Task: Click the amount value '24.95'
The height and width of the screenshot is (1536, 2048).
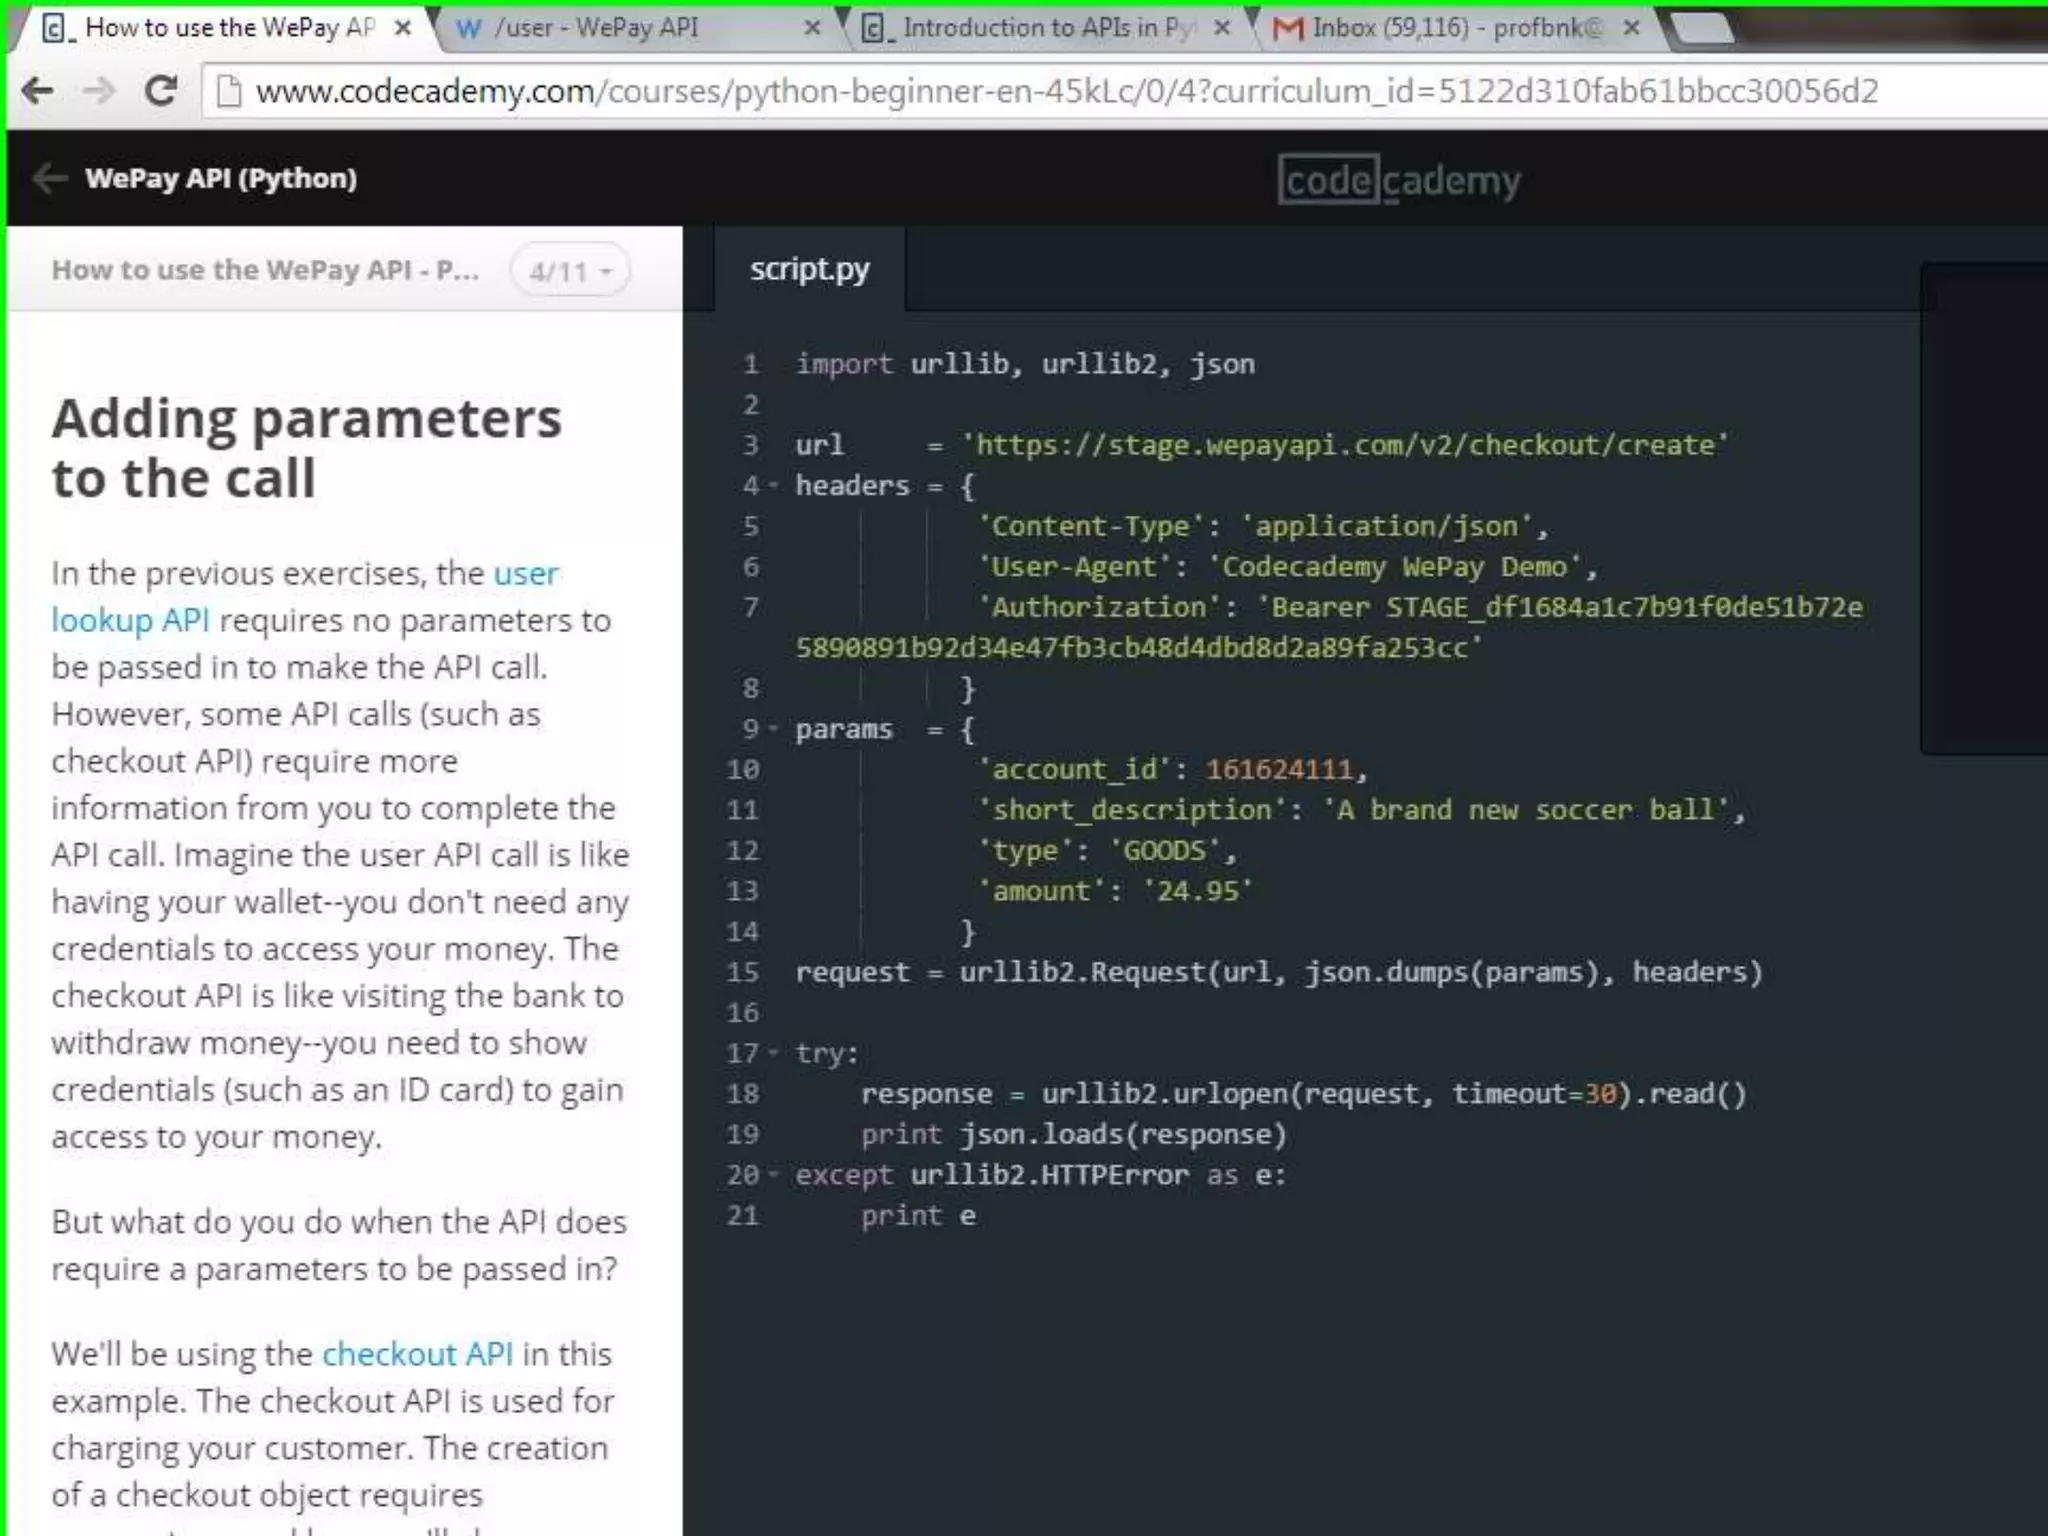Action: (1197, 891)
